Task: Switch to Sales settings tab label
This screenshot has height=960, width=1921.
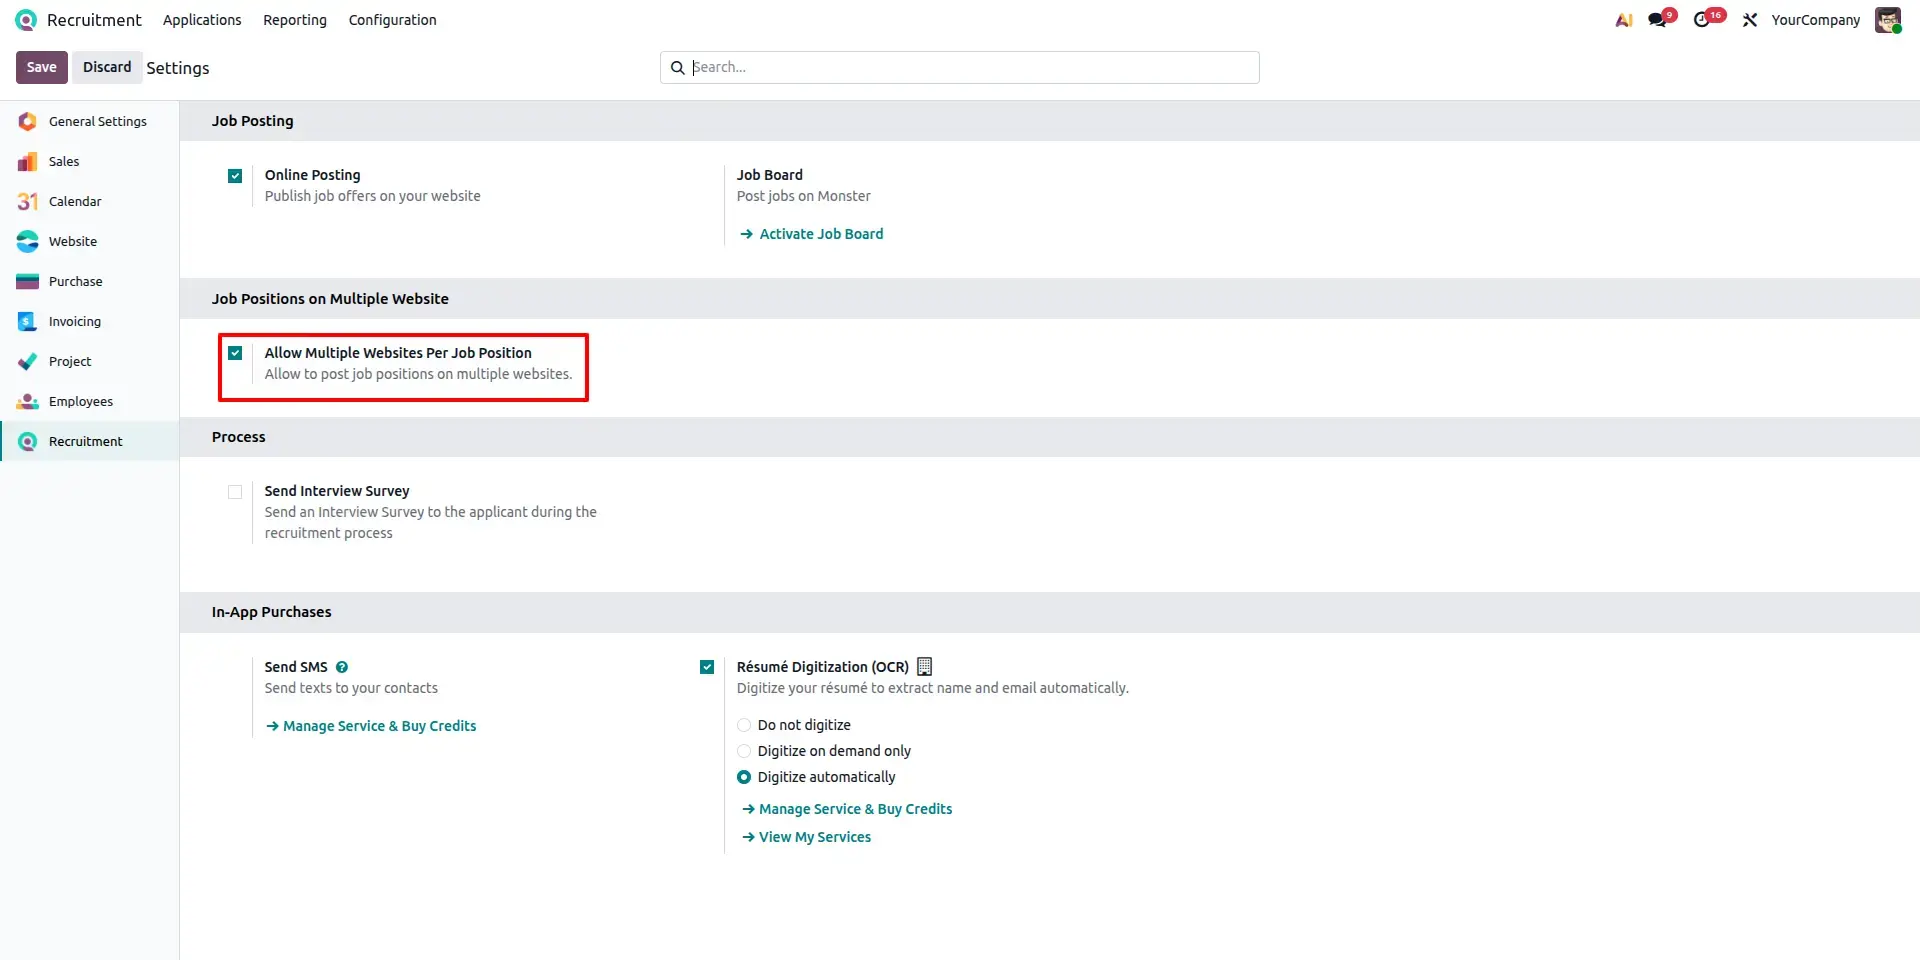Action: tap(64, 161)
